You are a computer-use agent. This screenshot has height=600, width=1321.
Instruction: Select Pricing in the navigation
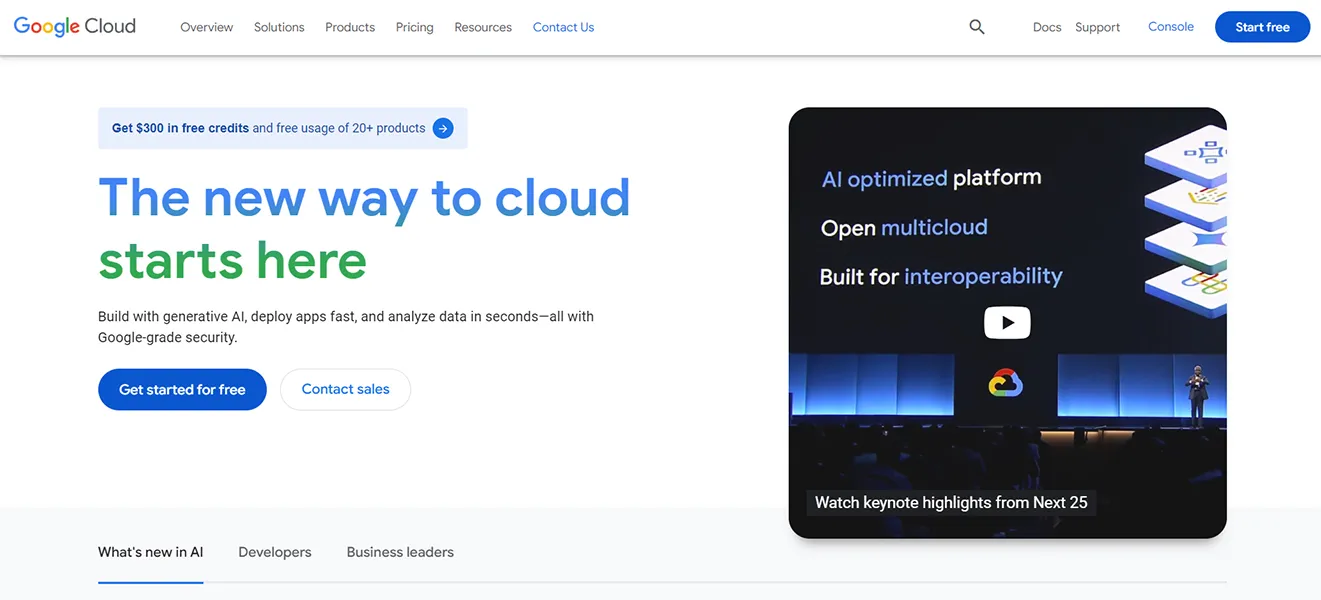pyautogui.click(x=414, y=27)
